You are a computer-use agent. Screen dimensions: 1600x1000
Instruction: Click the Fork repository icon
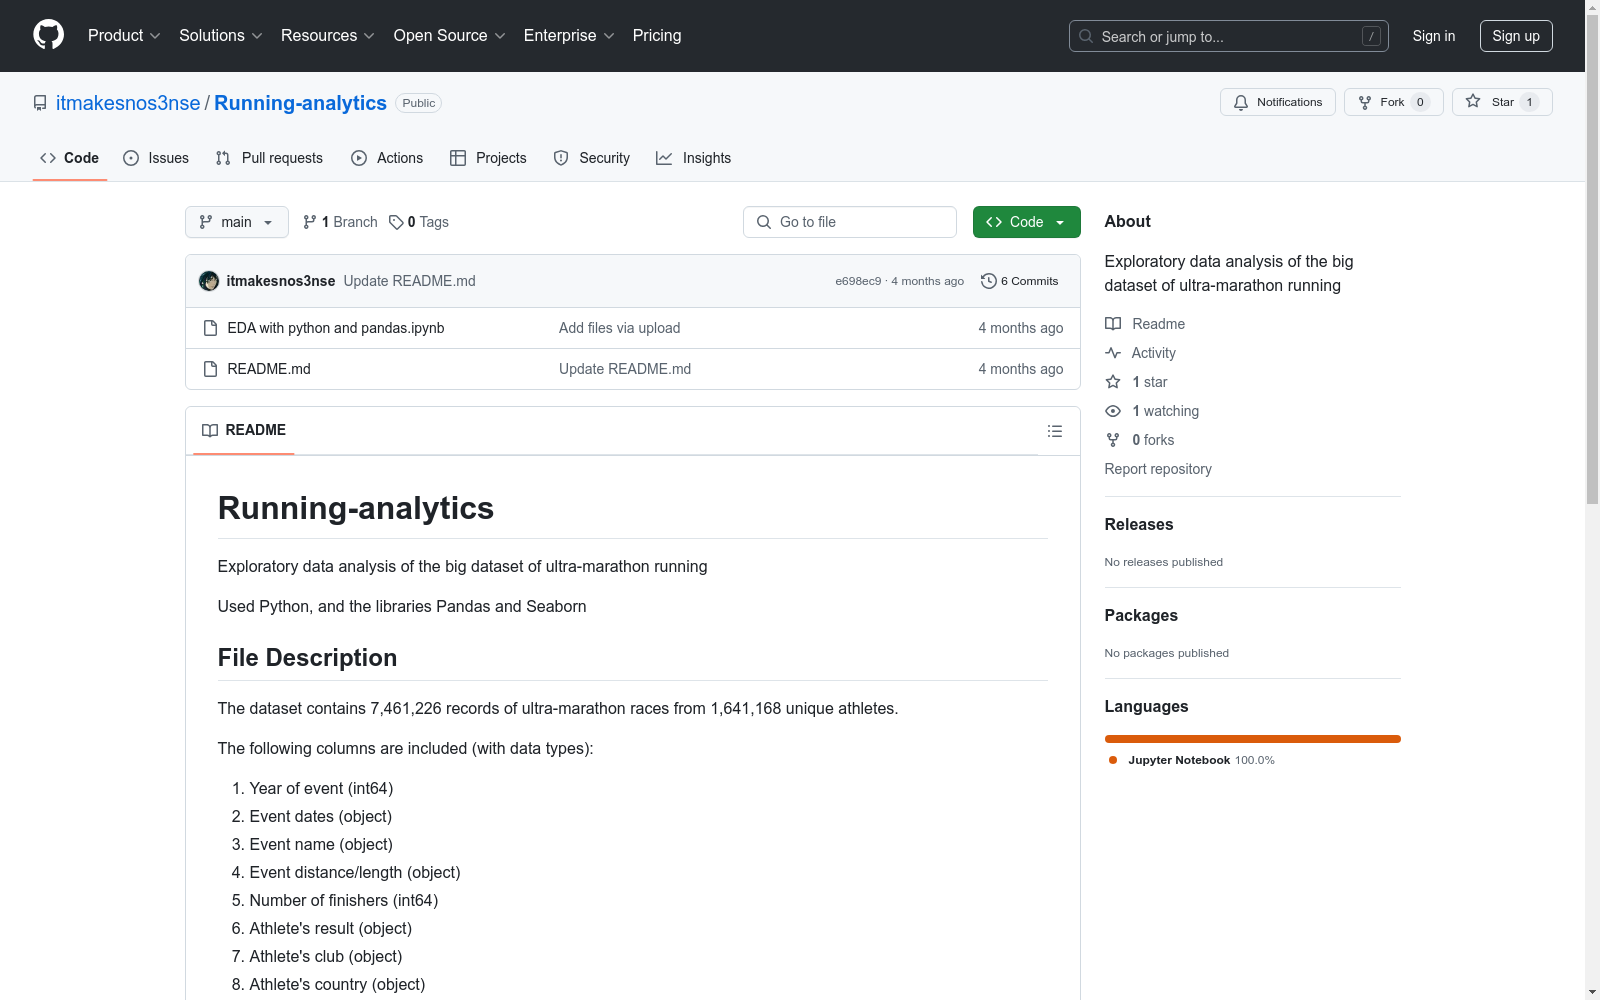1365,102
